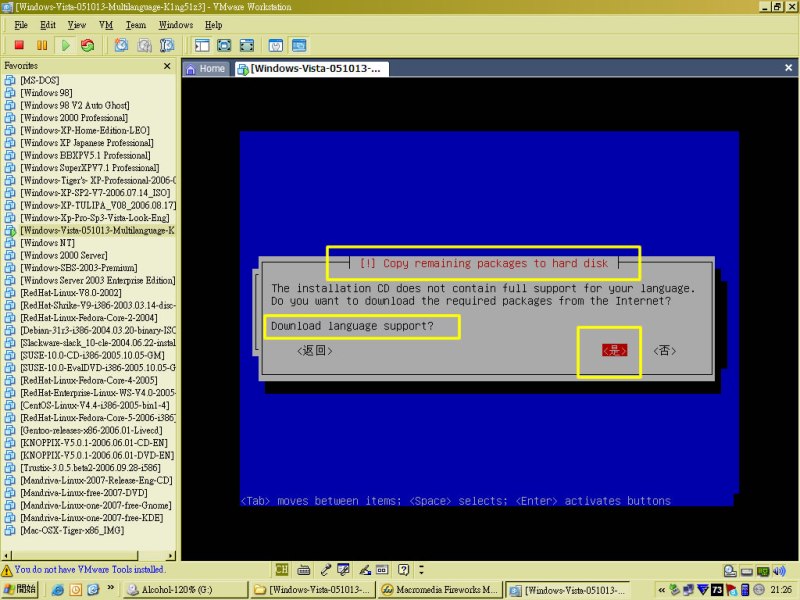Reset the virtual machine with the circular arrows icon
The image size is (800, 600).
point(88,45)
